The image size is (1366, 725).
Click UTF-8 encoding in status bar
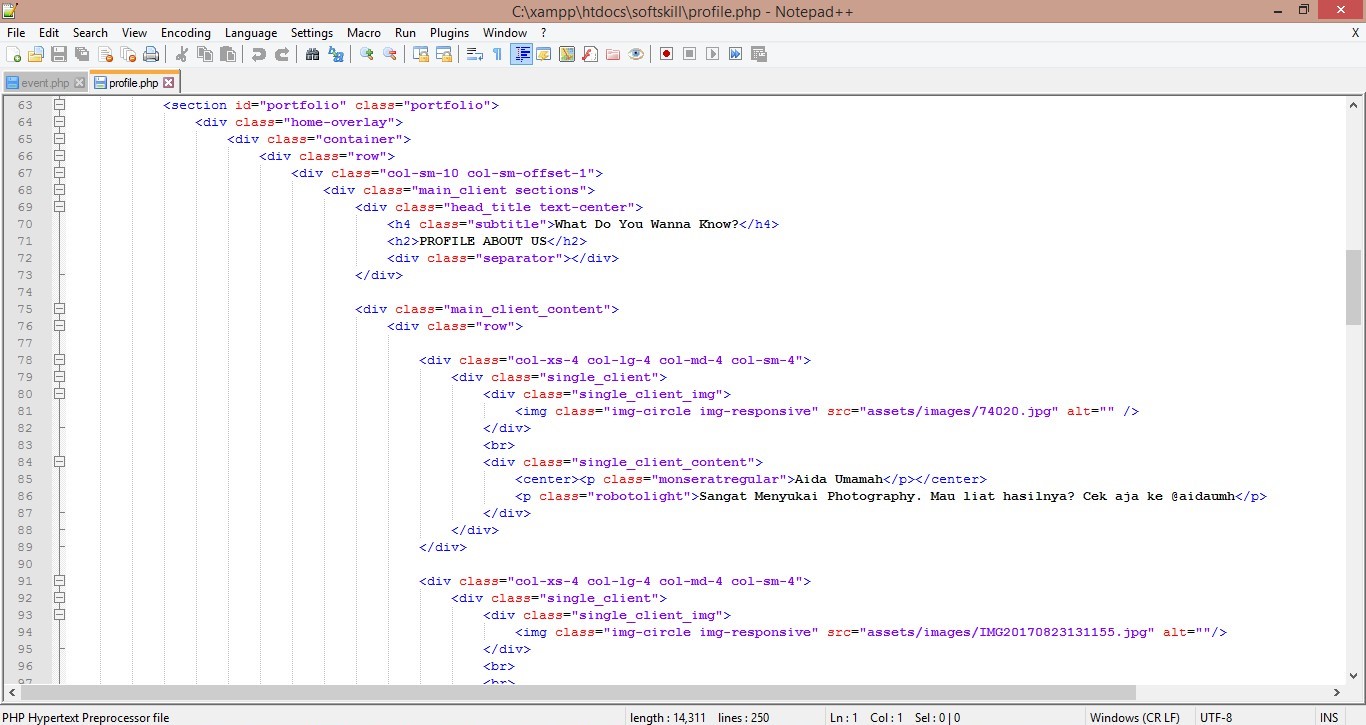[1216, 717]
